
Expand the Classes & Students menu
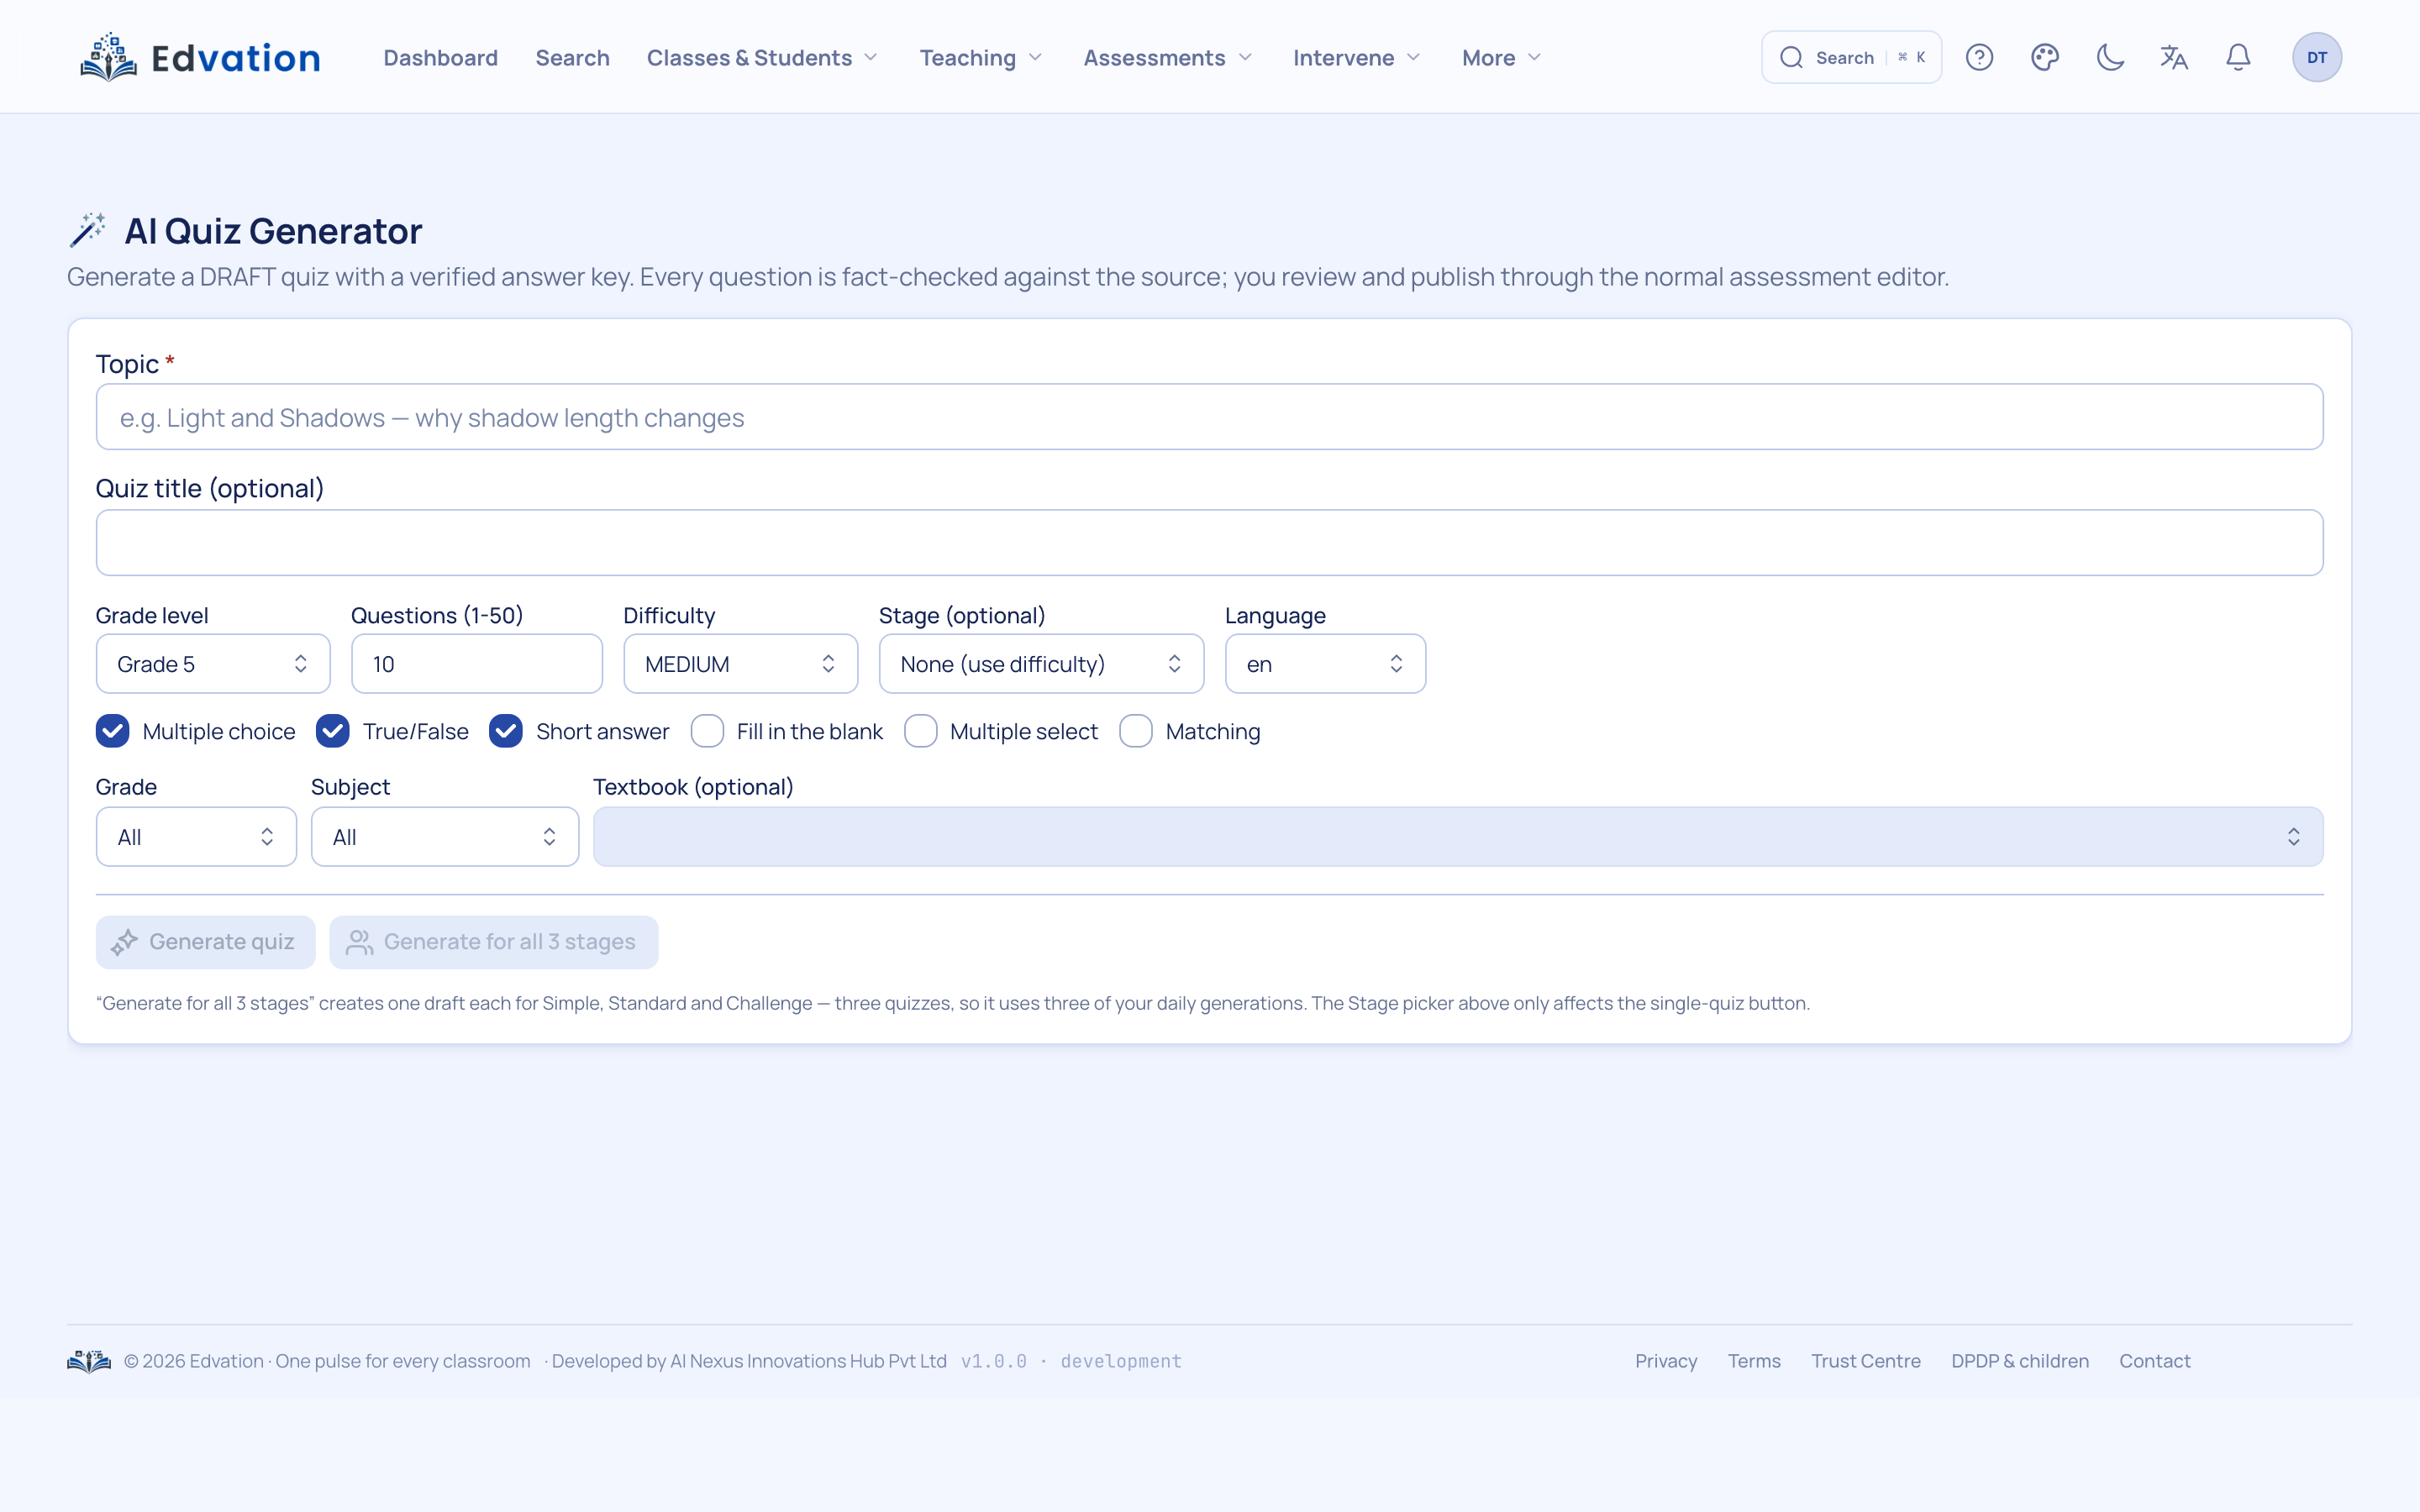click(762, 58)
